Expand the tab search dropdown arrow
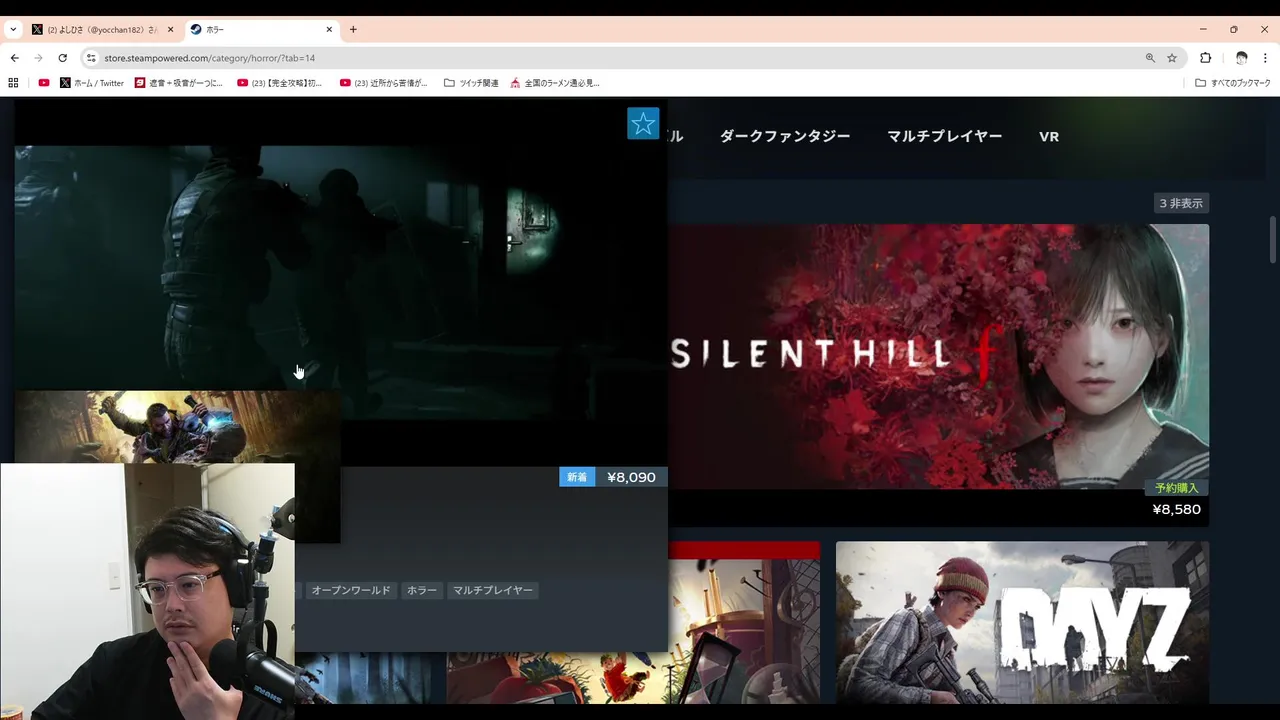Image resolution: width=1280 pixels, height=720 pixels. click(x=13, y=30)
